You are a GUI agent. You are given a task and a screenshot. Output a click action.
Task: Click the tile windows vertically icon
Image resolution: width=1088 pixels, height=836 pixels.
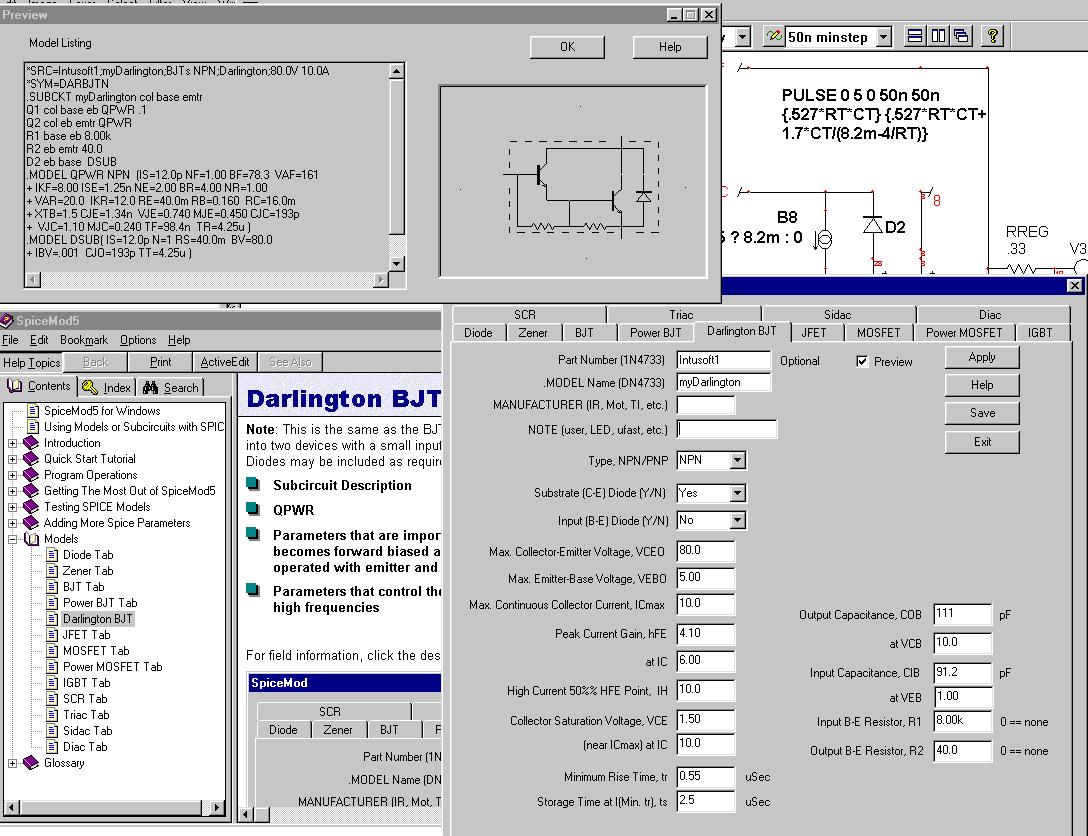(938, 37)
